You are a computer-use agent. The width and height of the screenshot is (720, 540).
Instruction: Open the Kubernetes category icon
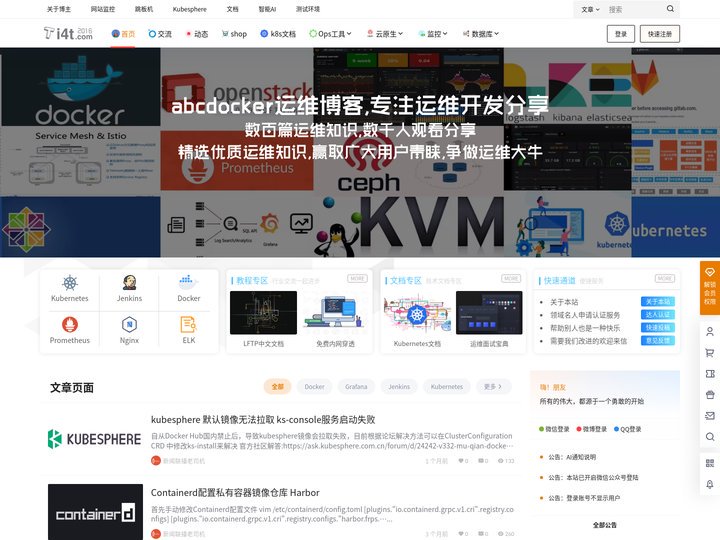coord(69,289)
